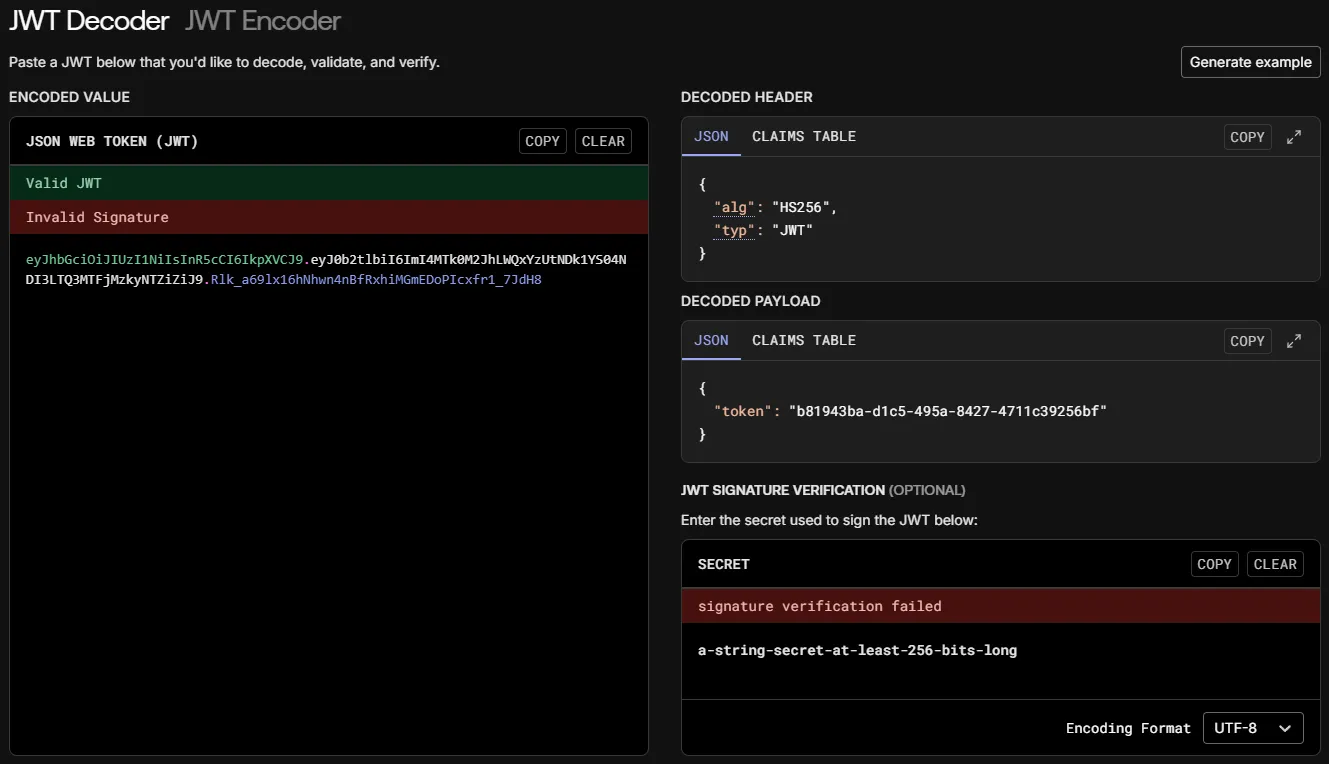Copy the encoded JWT value
Viewport: 1329px width, 764px height.
pos(542,141)
